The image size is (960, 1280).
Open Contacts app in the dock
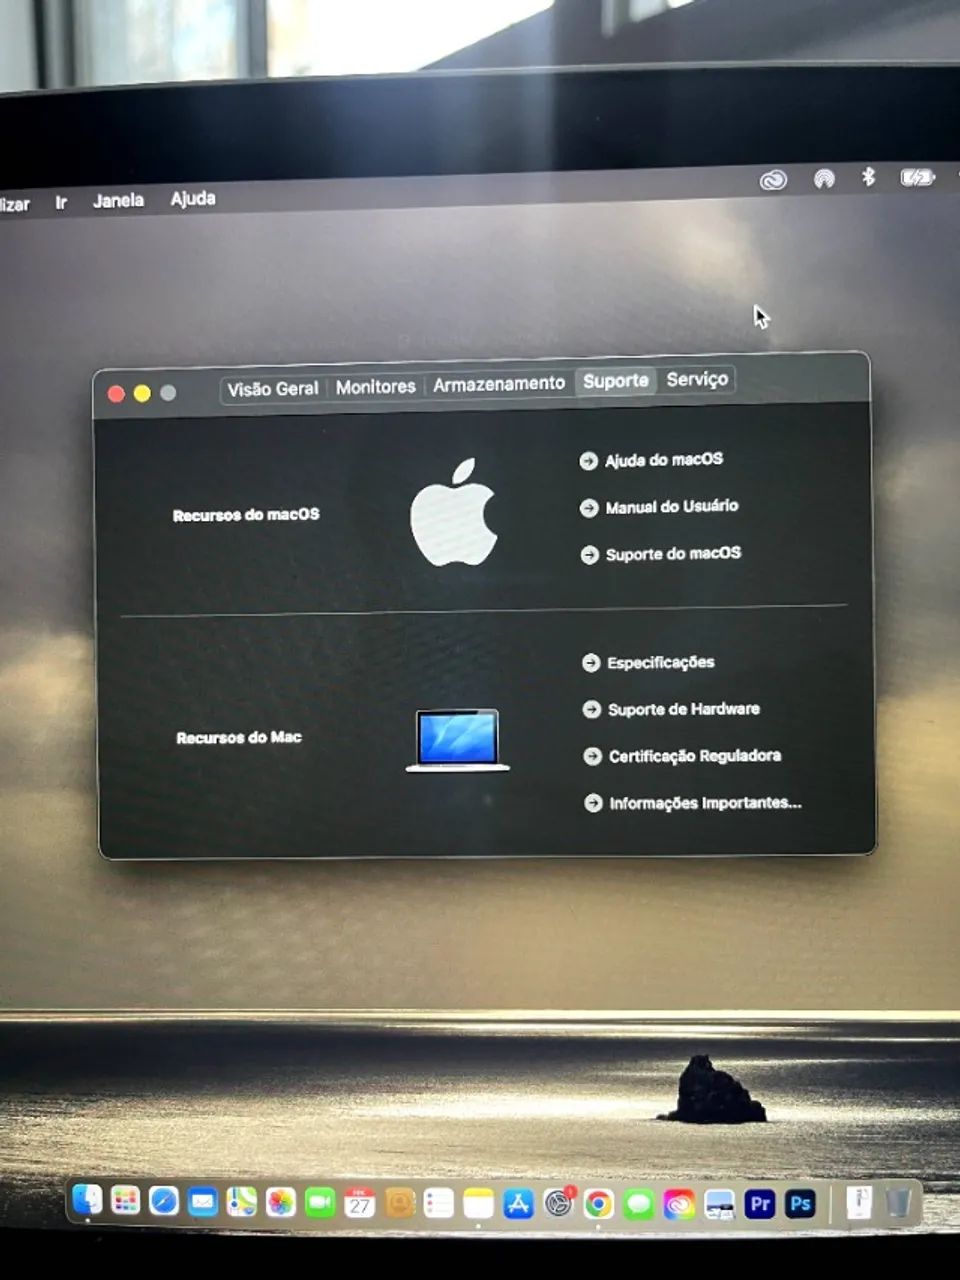(x=399, y=1203)
